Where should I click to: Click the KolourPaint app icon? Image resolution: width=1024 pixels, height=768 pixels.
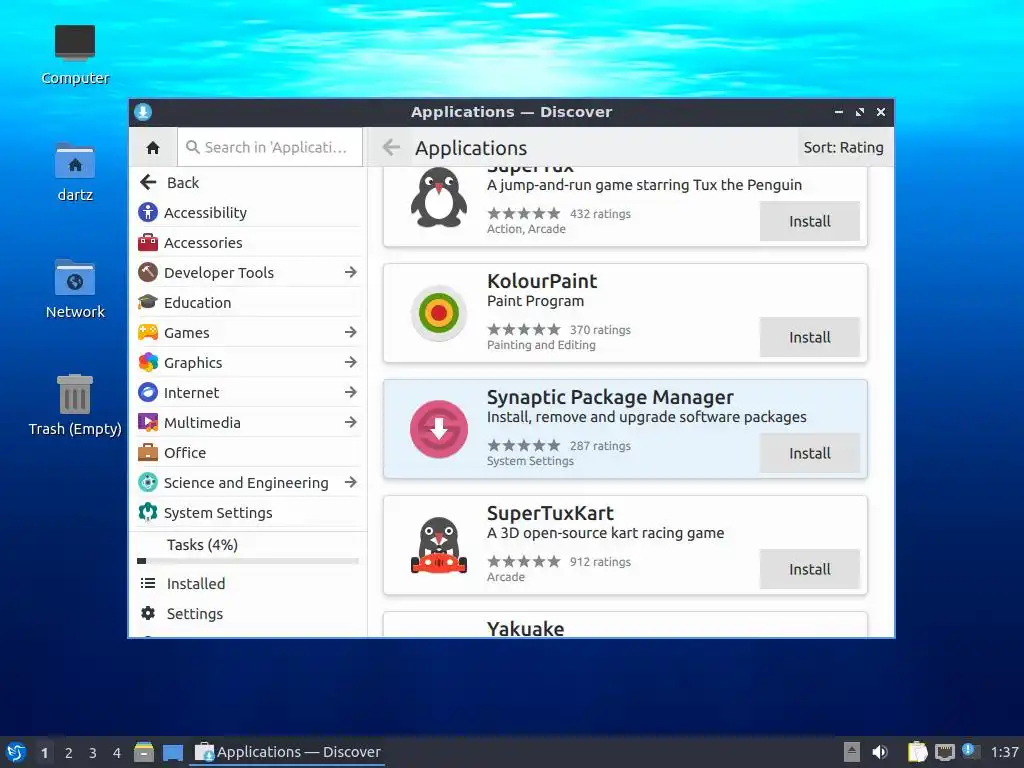pos(439,313)
